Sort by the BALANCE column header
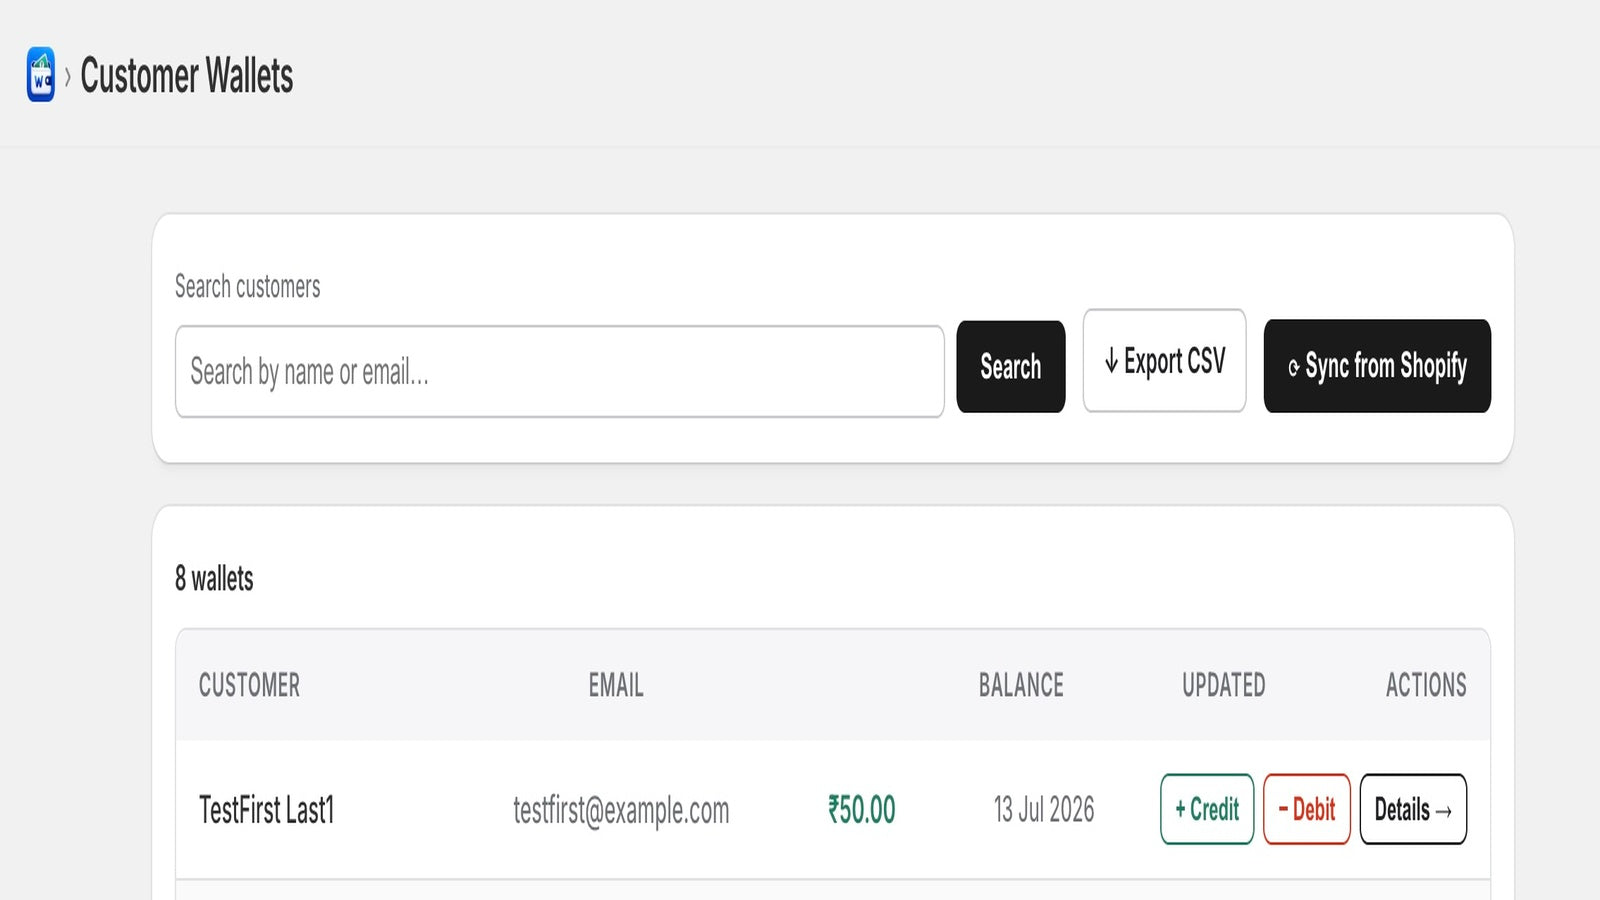The width and height of the screenshot is (1600, 900). tap(1021, 685)
